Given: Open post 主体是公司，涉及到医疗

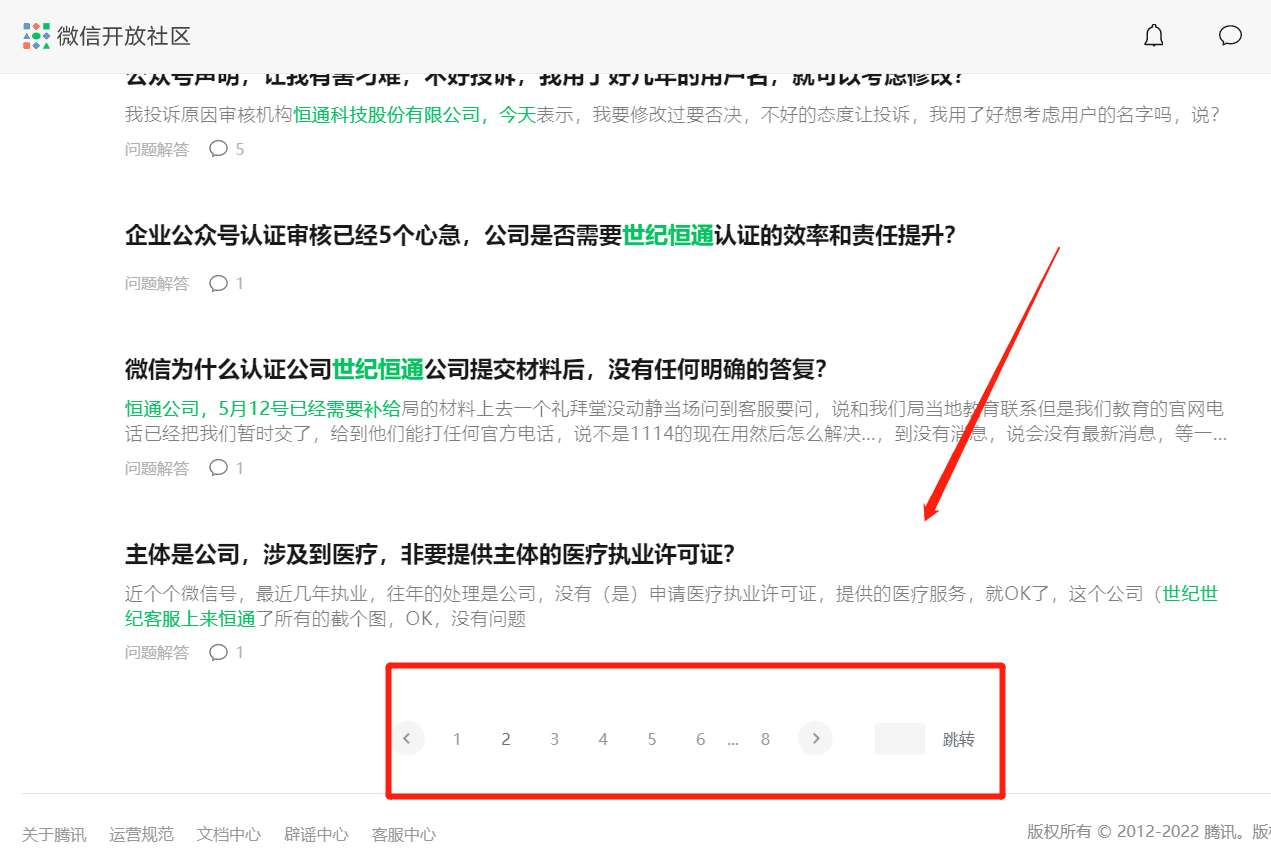Looking at the screenshot, I should tap(430, 554).
